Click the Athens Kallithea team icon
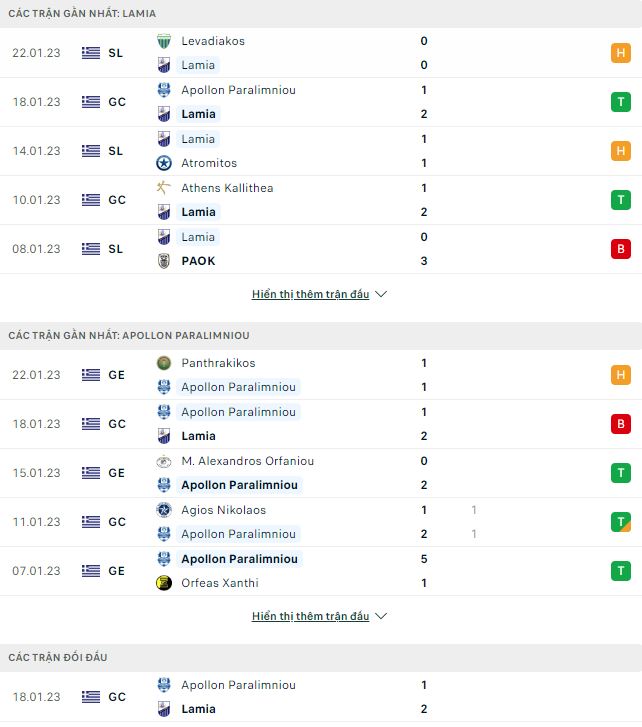The image size is (642, 727). point(164,188)
